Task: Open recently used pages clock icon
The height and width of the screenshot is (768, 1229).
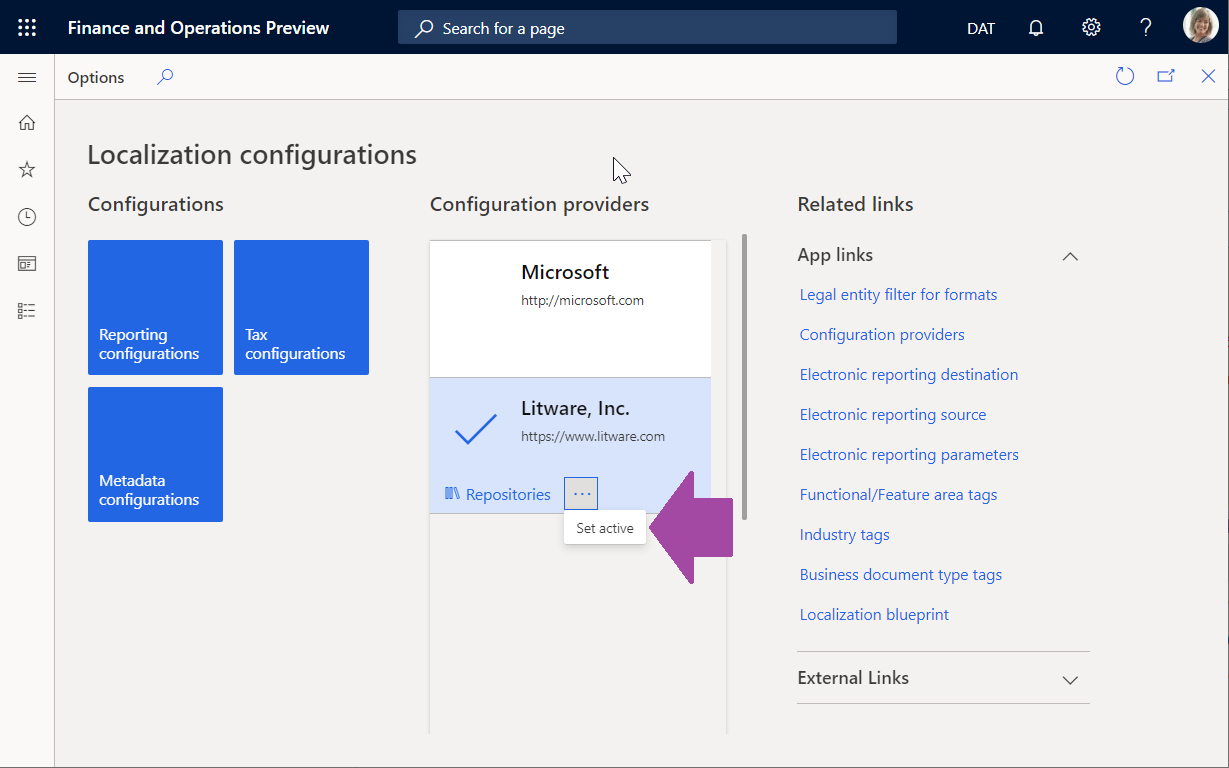Action: (x=26, y=216)
